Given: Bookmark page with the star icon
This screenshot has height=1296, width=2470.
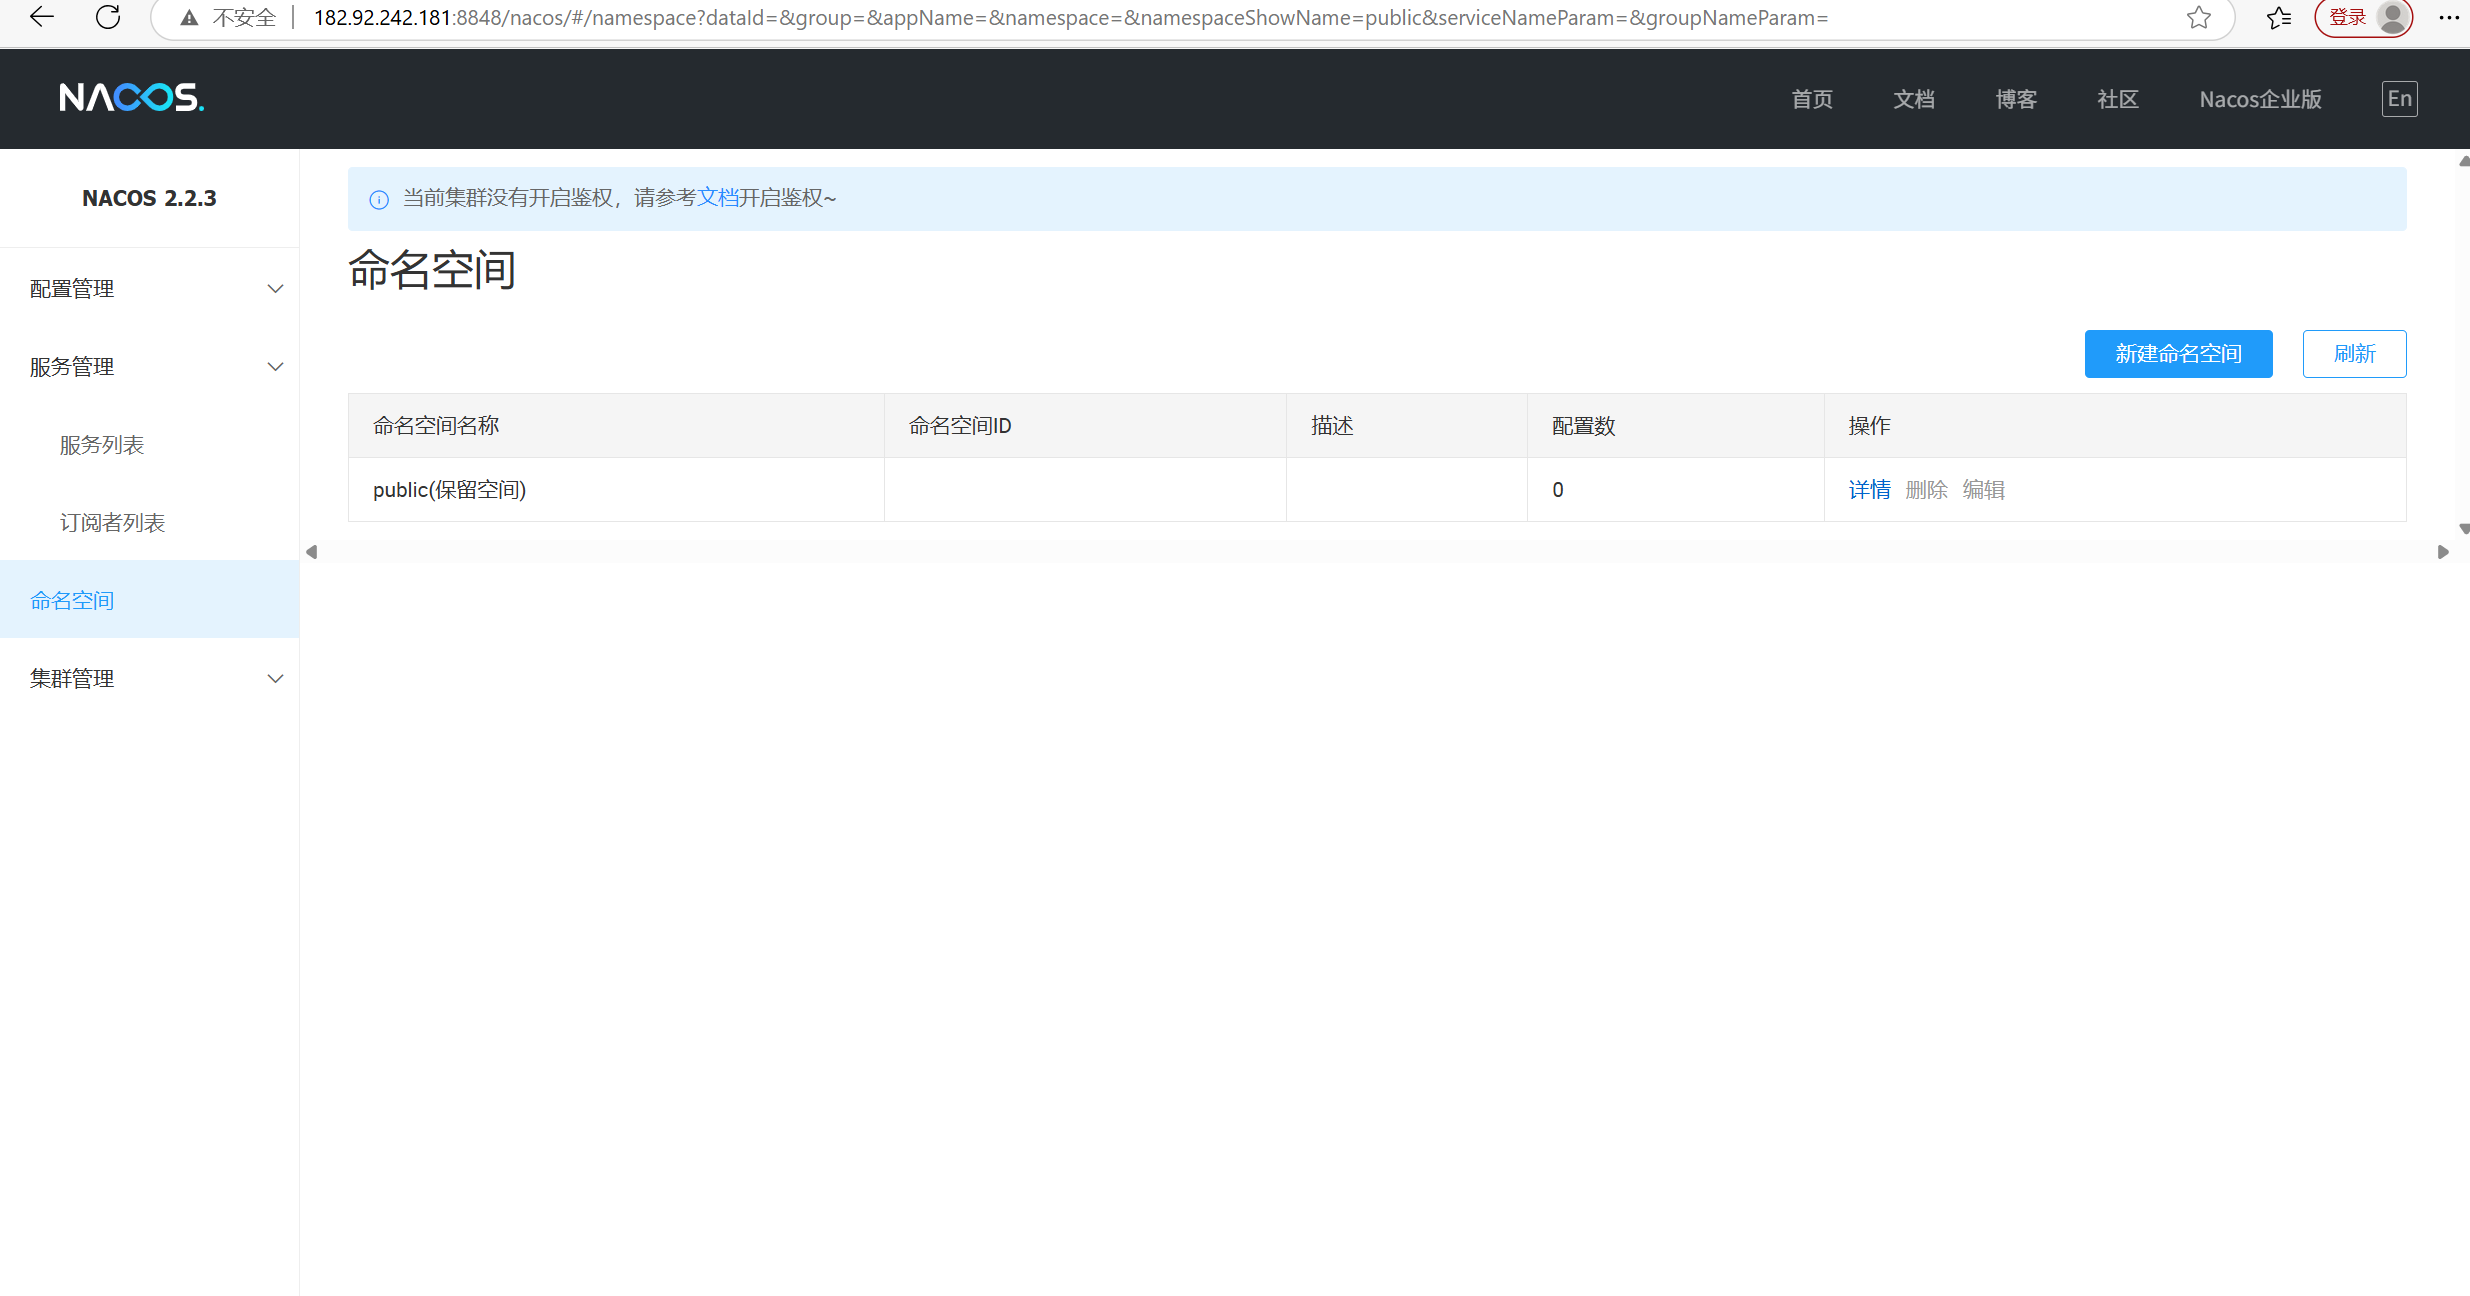Looking at the screenshot, I should click(x=2198, y=18).
